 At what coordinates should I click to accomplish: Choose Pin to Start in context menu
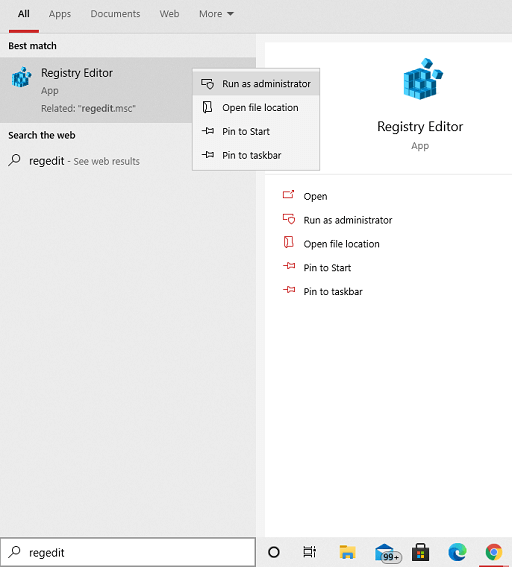tap(256, 131)
